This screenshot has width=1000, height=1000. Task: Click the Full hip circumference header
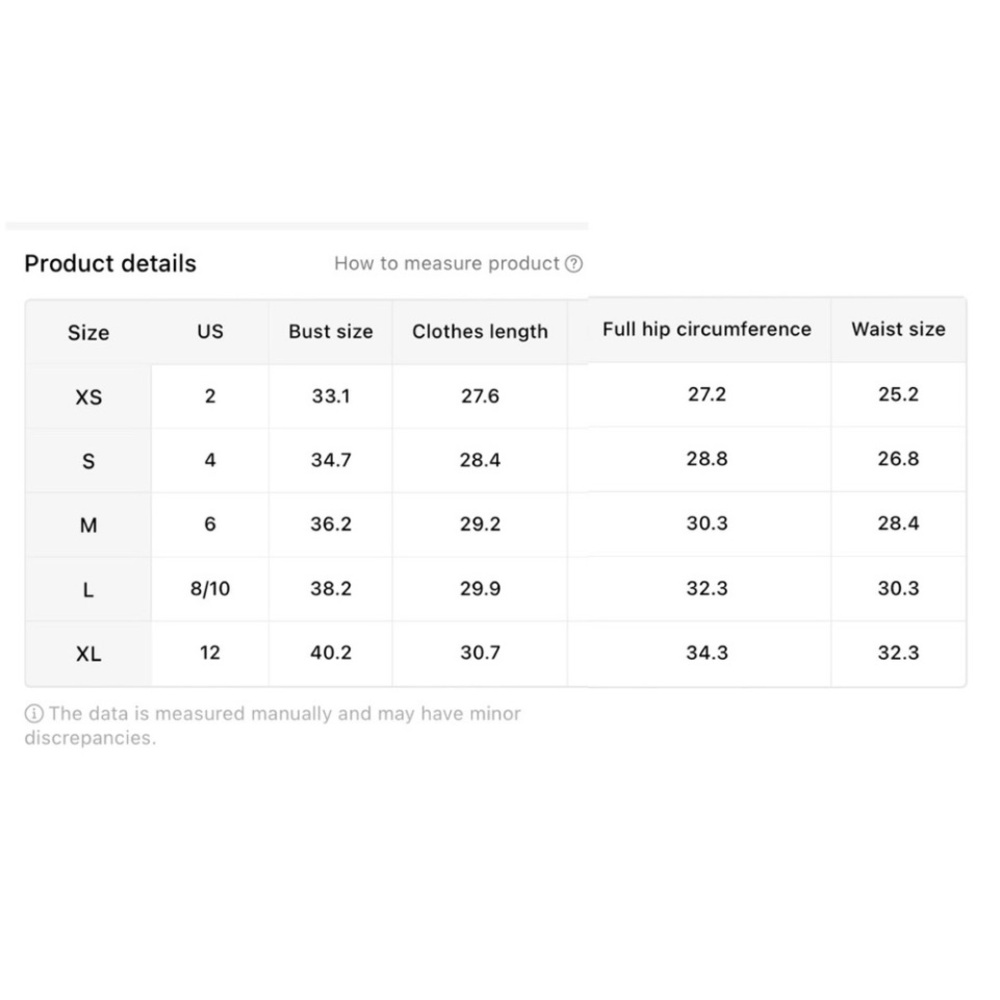coord(707,329)
